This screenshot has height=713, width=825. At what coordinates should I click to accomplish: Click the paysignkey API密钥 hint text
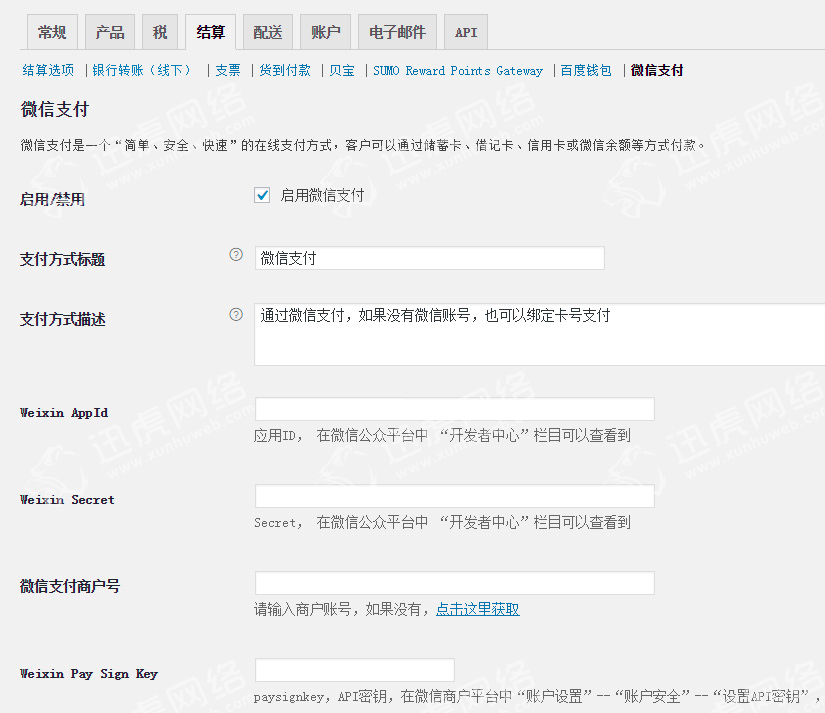(x=537, y=696)
